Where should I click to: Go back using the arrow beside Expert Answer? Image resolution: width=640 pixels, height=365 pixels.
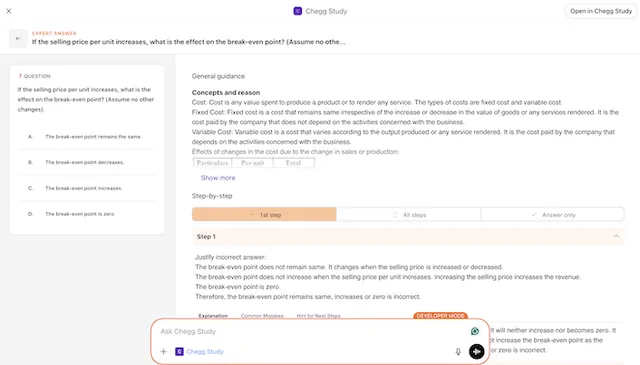point(18,38)
